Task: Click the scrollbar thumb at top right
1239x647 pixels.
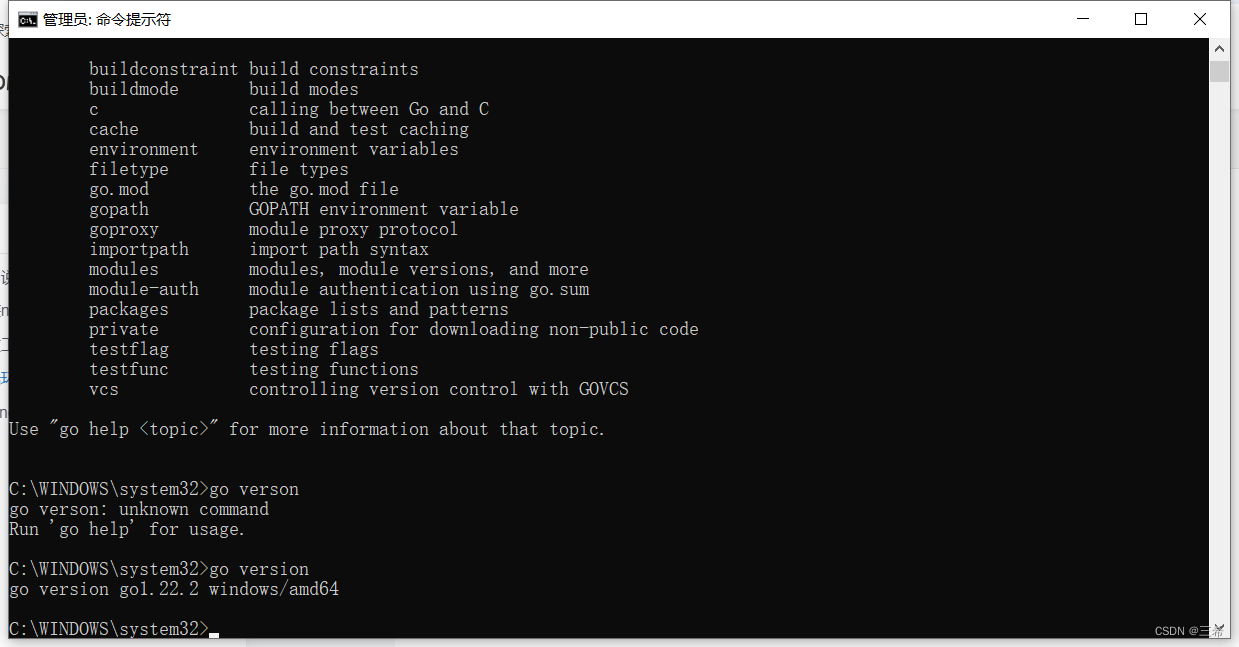Action: (1219, 70)
